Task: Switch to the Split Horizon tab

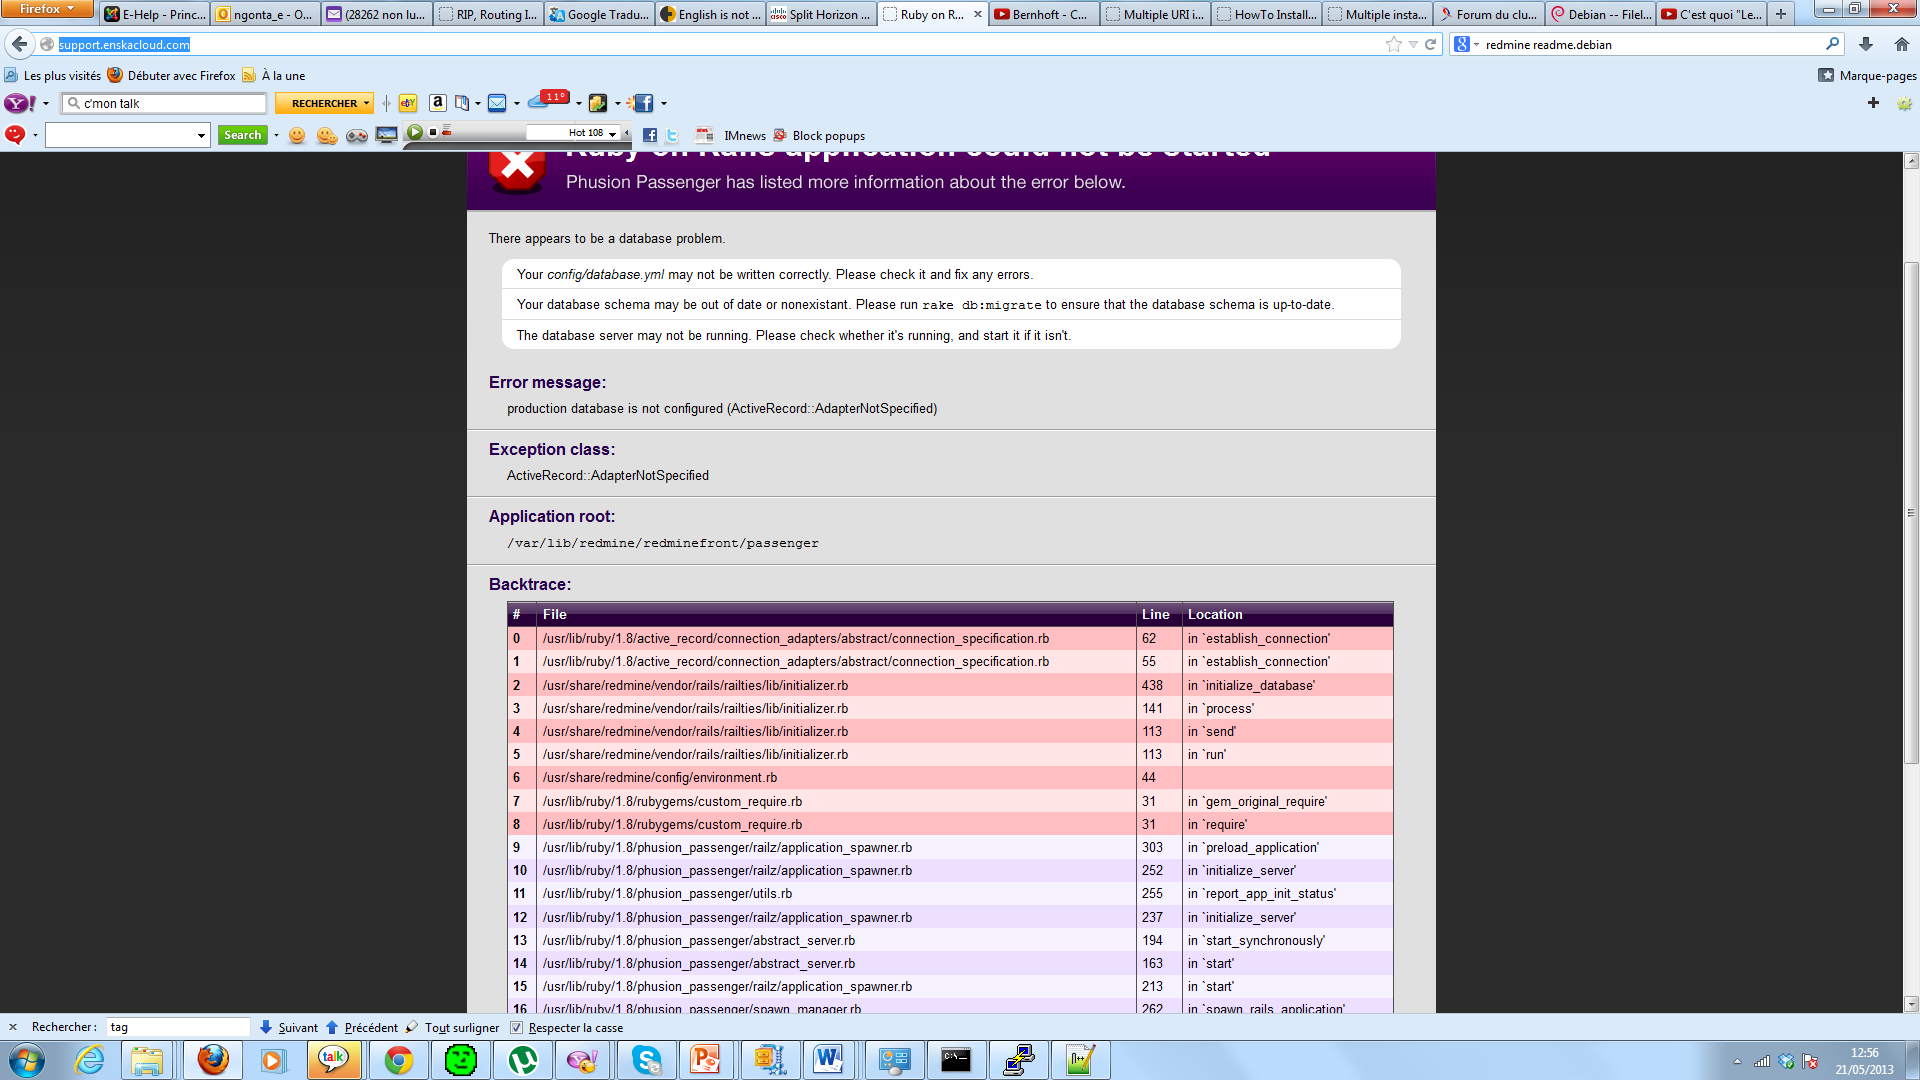Action: coord(821,14)
